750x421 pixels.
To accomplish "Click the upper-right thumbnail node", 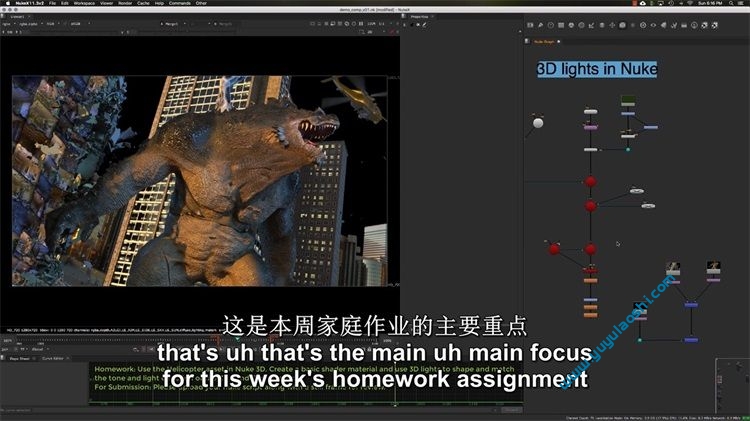I will 713,267.
